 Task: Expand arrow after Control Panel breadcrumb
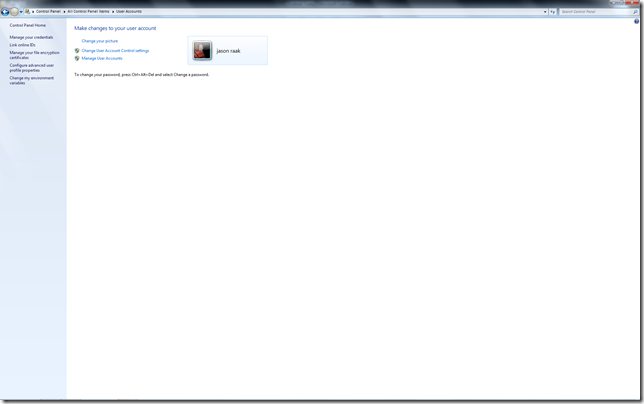(64, 12)
